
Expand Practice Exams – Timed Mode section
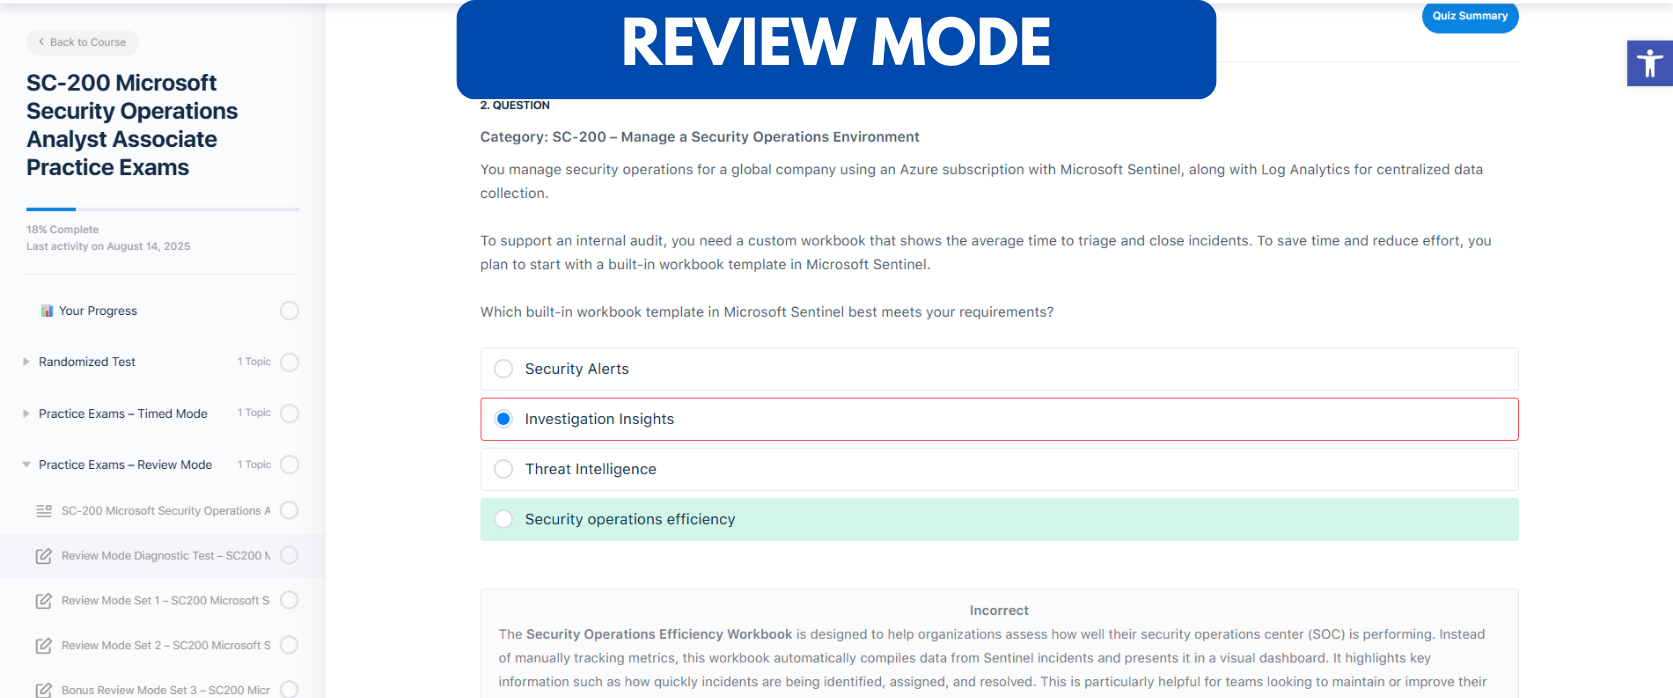point(27,413)
